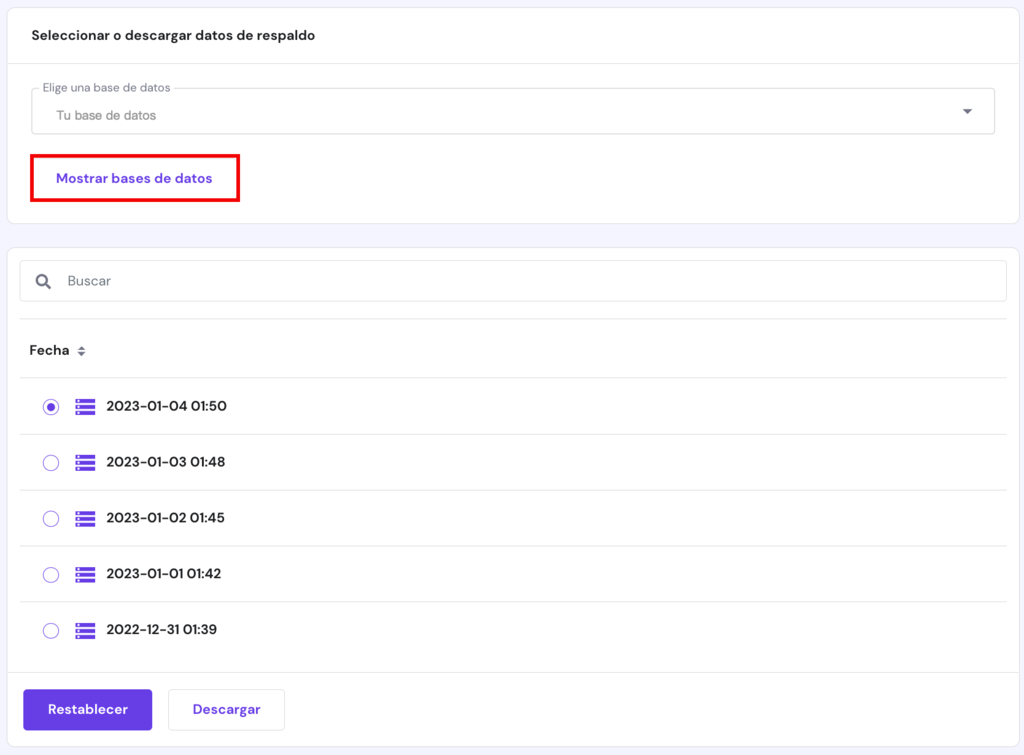Image resolution: width=1024 pixels, height=755 pixels.
Task: Click the database icon next to 2023-01-01 01:42
Action: [84, 574]
